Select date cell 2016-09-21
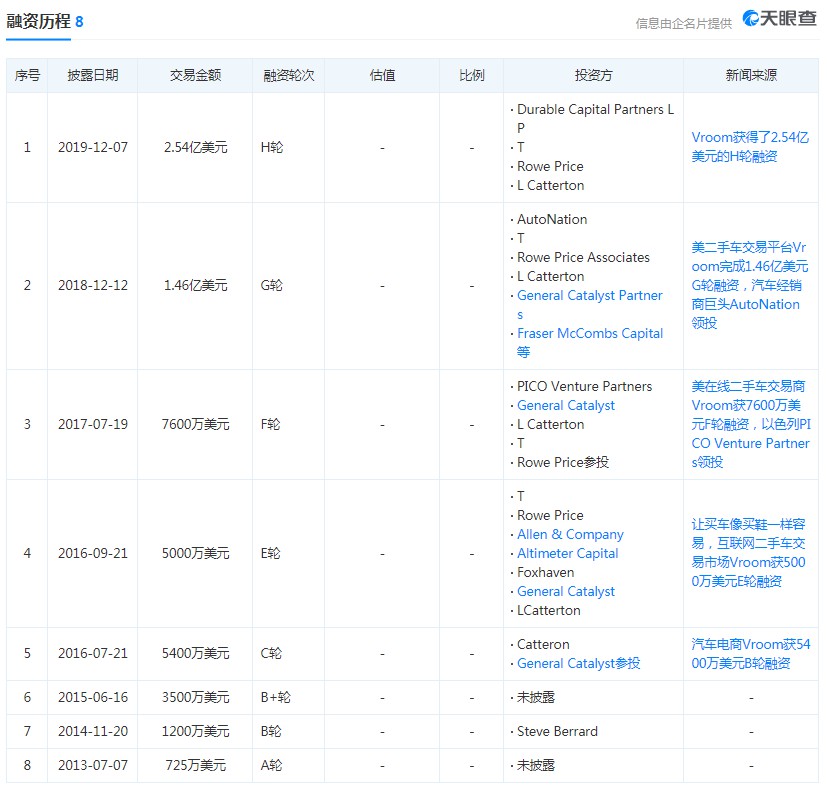This screenshot has height=789, width=827. pos(93,553)
